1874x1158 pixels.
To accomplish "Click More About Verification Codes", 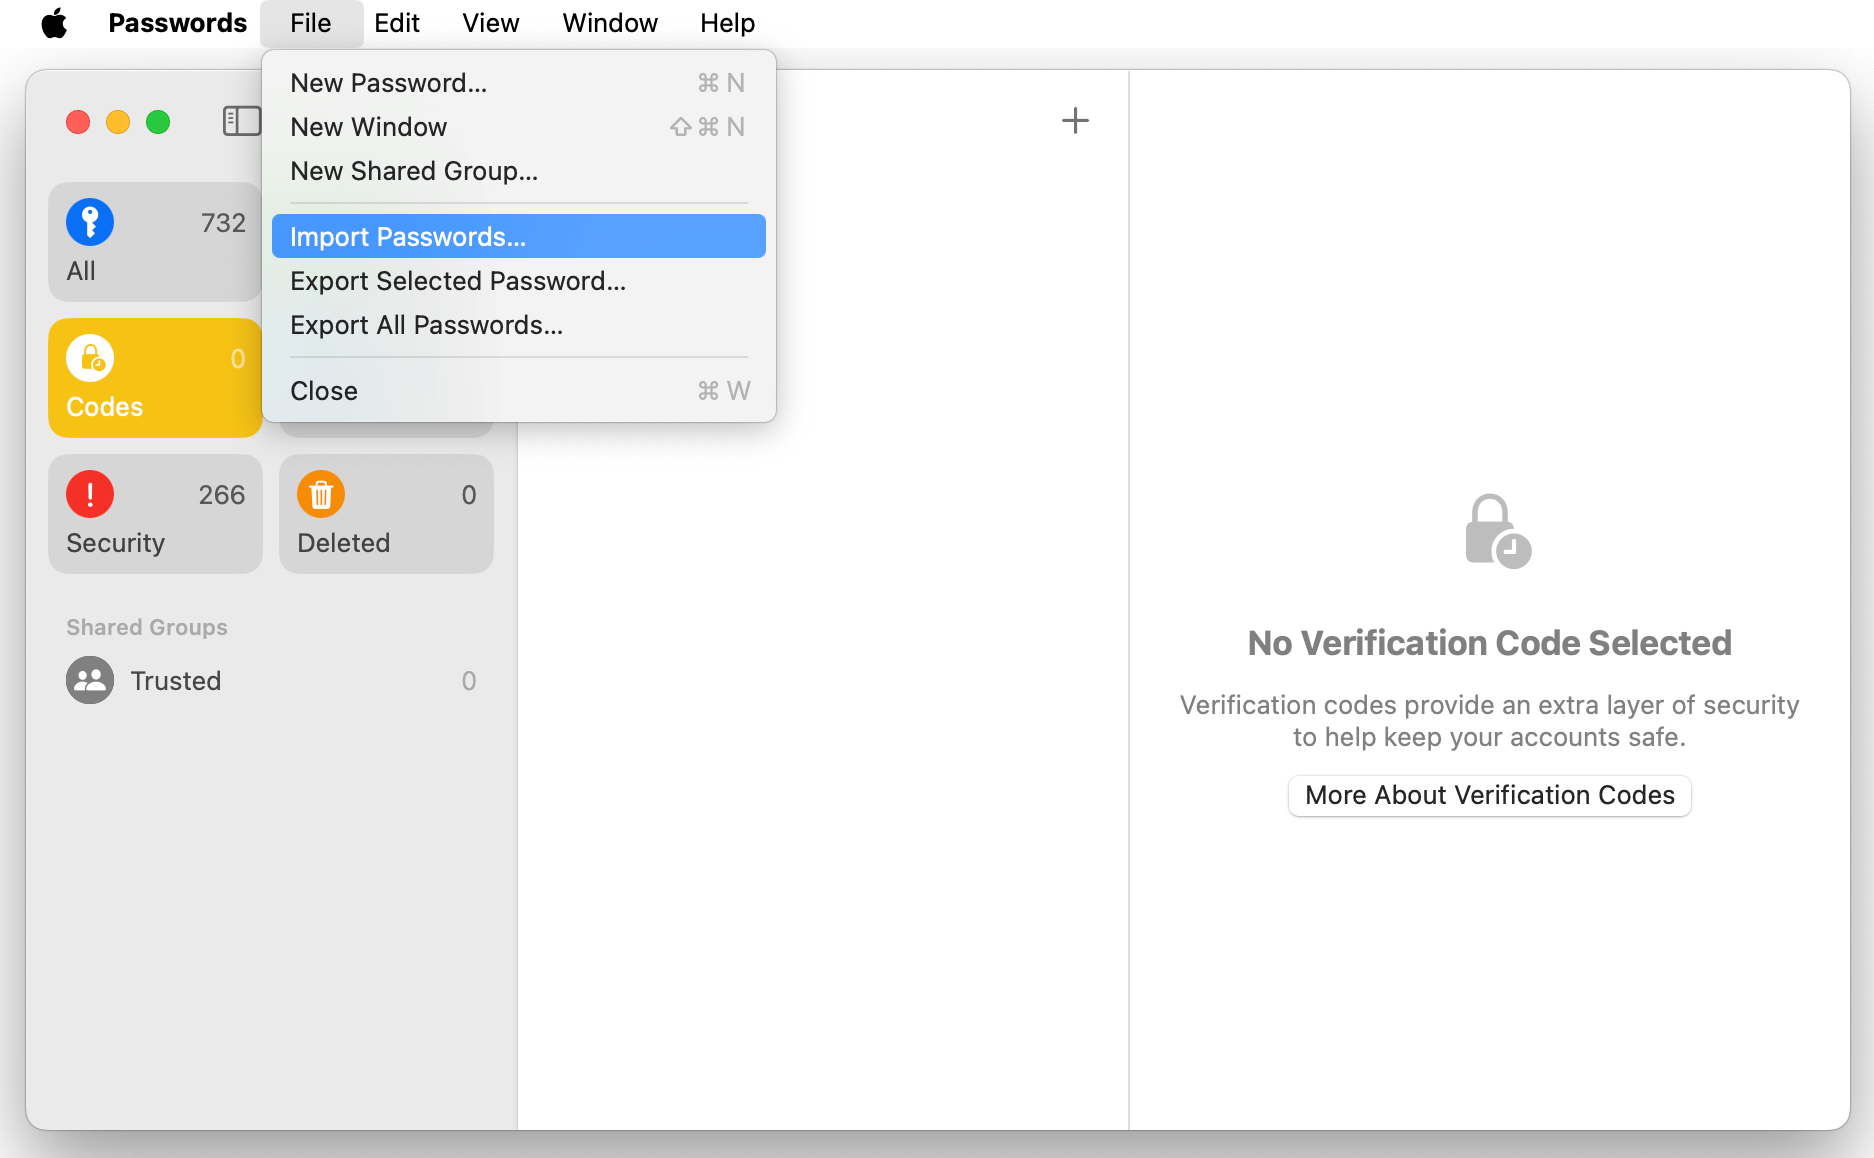I will [1489, 795].
